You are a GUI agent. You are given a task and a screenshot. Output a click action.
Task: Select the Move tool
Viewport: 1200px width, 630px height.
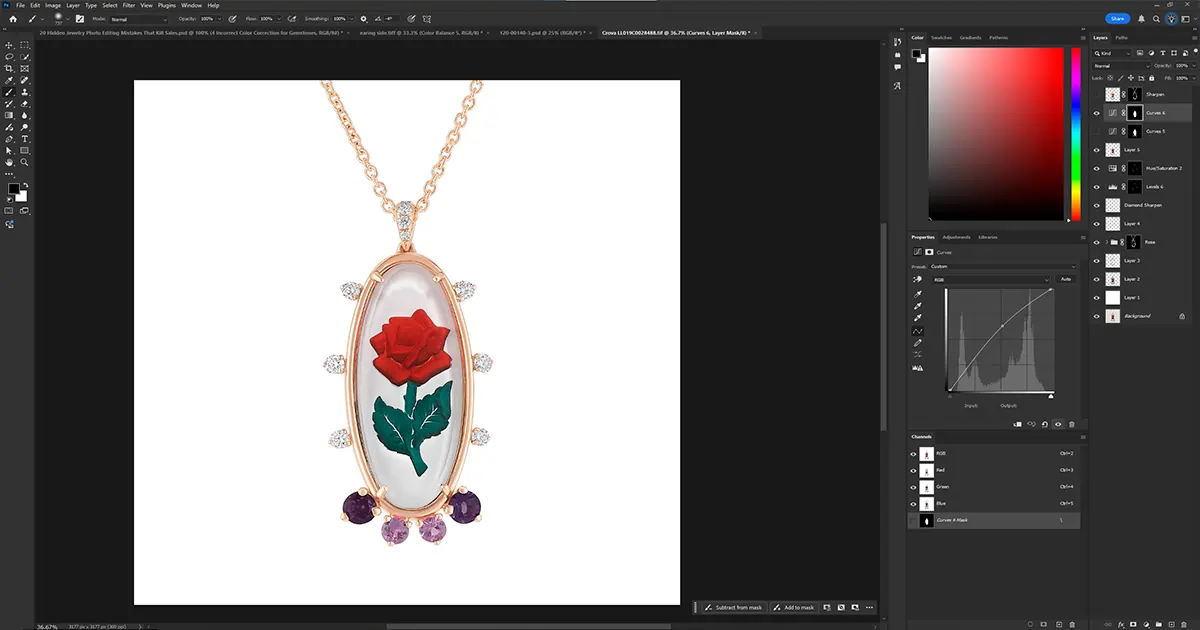pyautogui.click(x=8, y=44)
